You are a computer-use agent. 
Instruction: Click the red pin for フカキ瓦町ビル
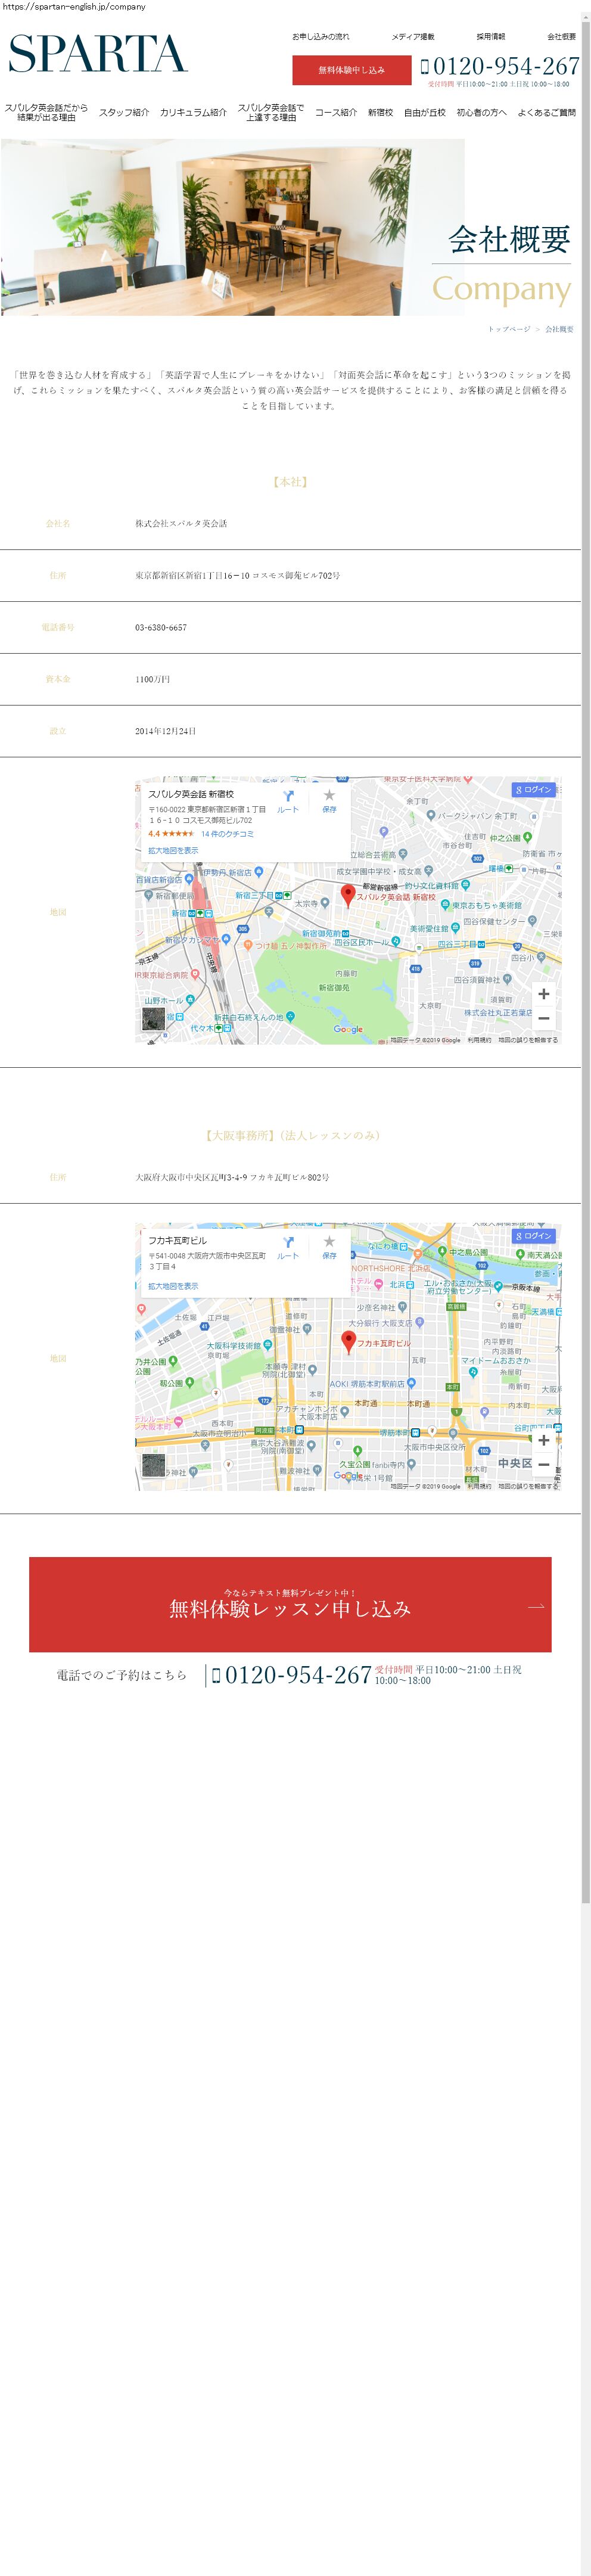pyautogui.click(x=348, y=1341)
